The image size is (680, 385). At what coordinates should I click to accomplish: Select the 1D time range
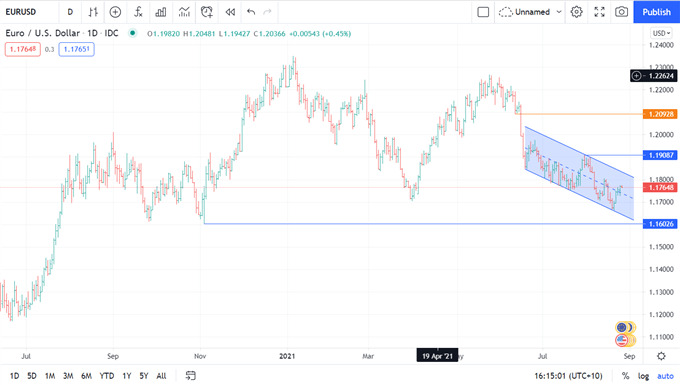tap(14, 376)
